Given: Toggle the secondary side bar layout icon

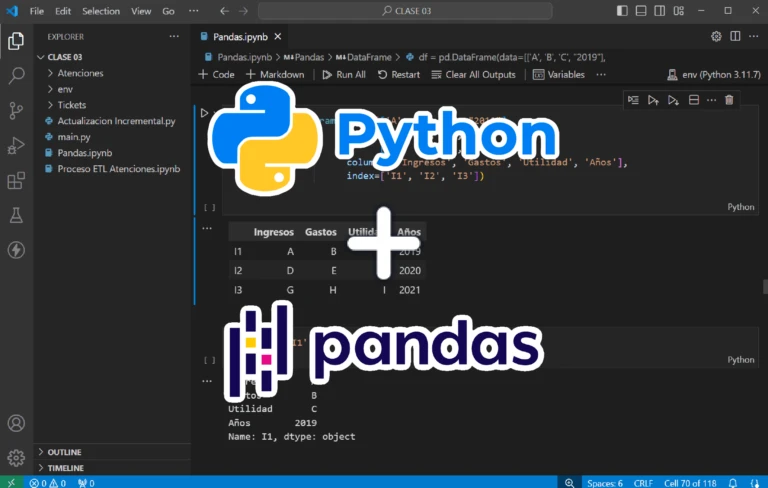Looking at the screenshot, I should 660,11.
